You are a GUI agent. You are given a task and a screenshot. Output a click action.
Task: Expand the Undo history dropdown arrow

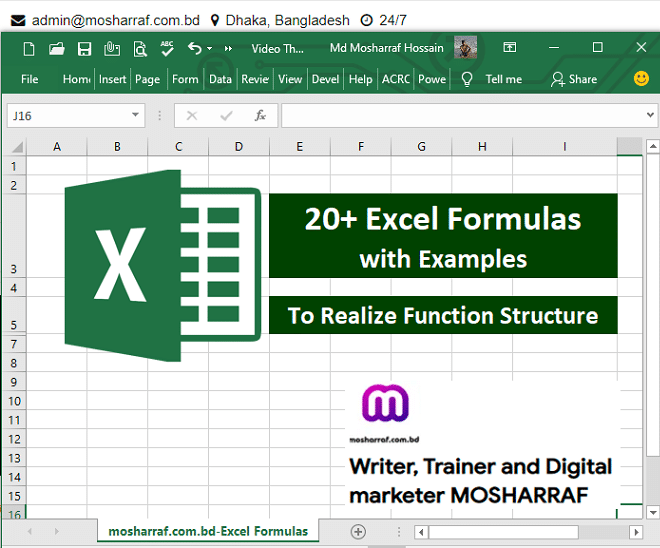point(210,49)
